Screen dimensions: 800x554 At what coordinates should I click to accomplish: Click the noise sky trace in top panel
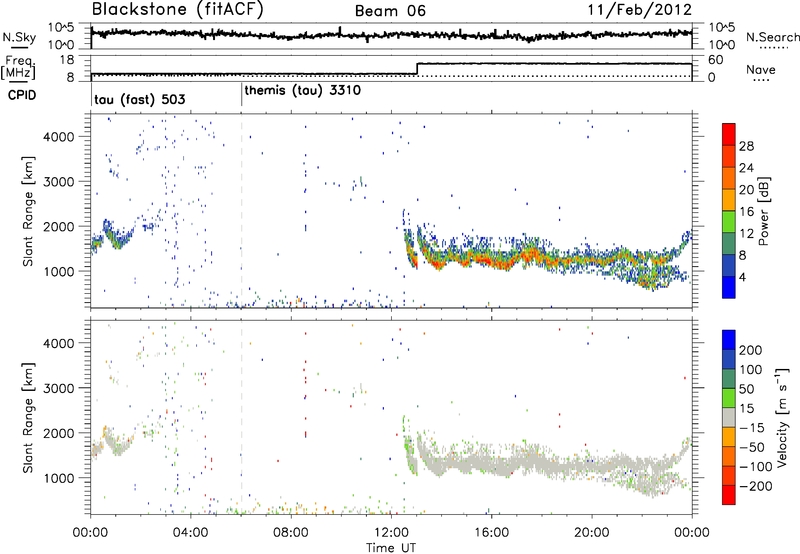[391, 34]
